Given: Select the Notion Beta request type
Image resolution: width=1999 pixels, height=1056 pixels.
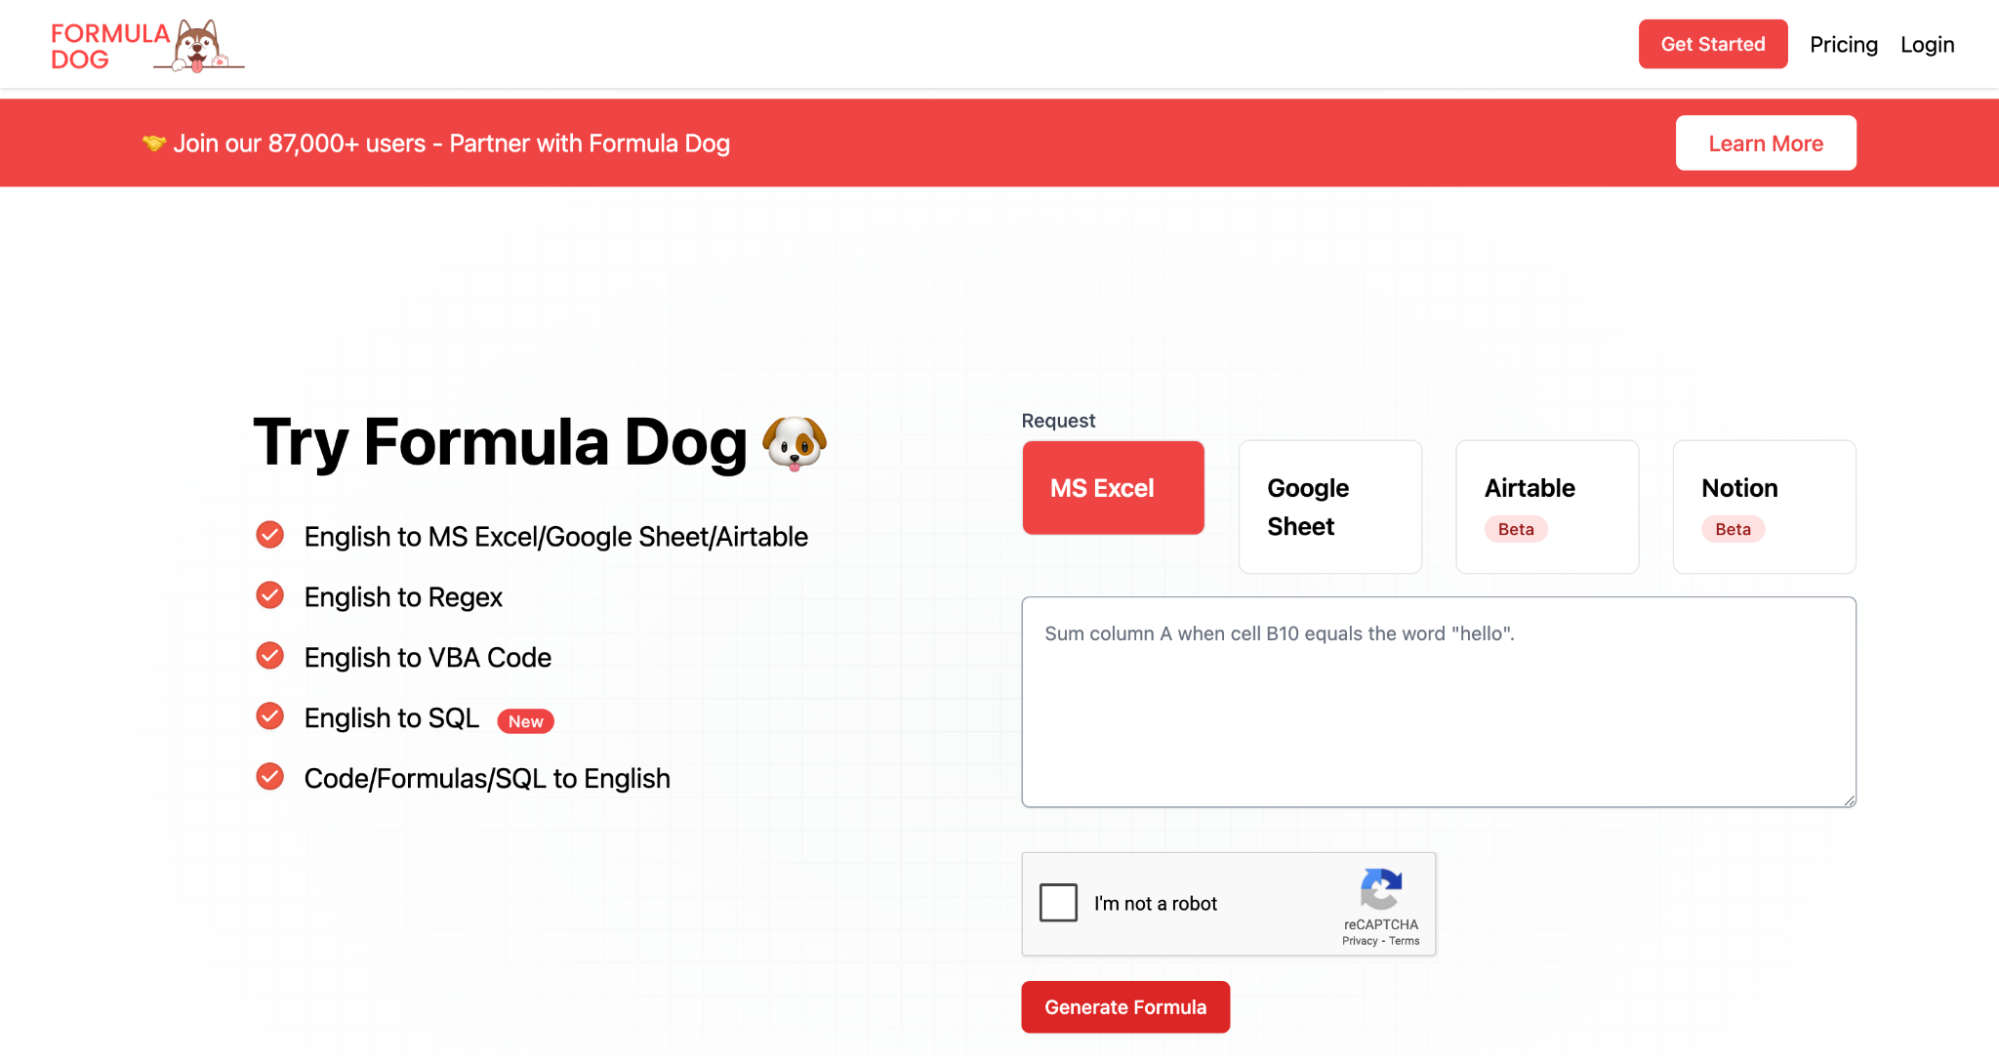Looking at the screenshot, I should coord(1763,506).
